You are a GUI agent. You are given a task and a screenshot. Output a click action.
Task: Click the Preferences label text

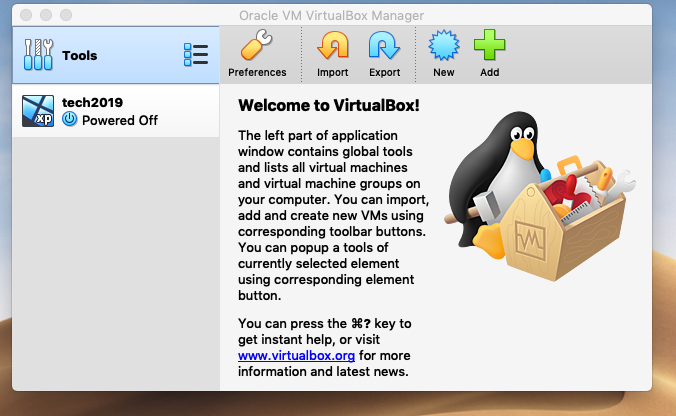tap(257, 72)
